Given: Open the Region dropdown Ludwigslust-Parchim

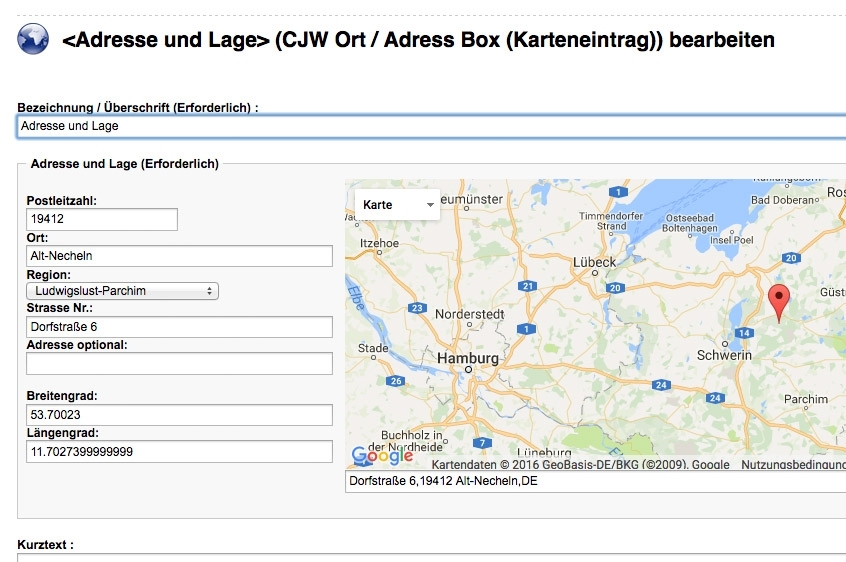Looking at the screenshot, I should pyautogui.click(x=122, y=291).
